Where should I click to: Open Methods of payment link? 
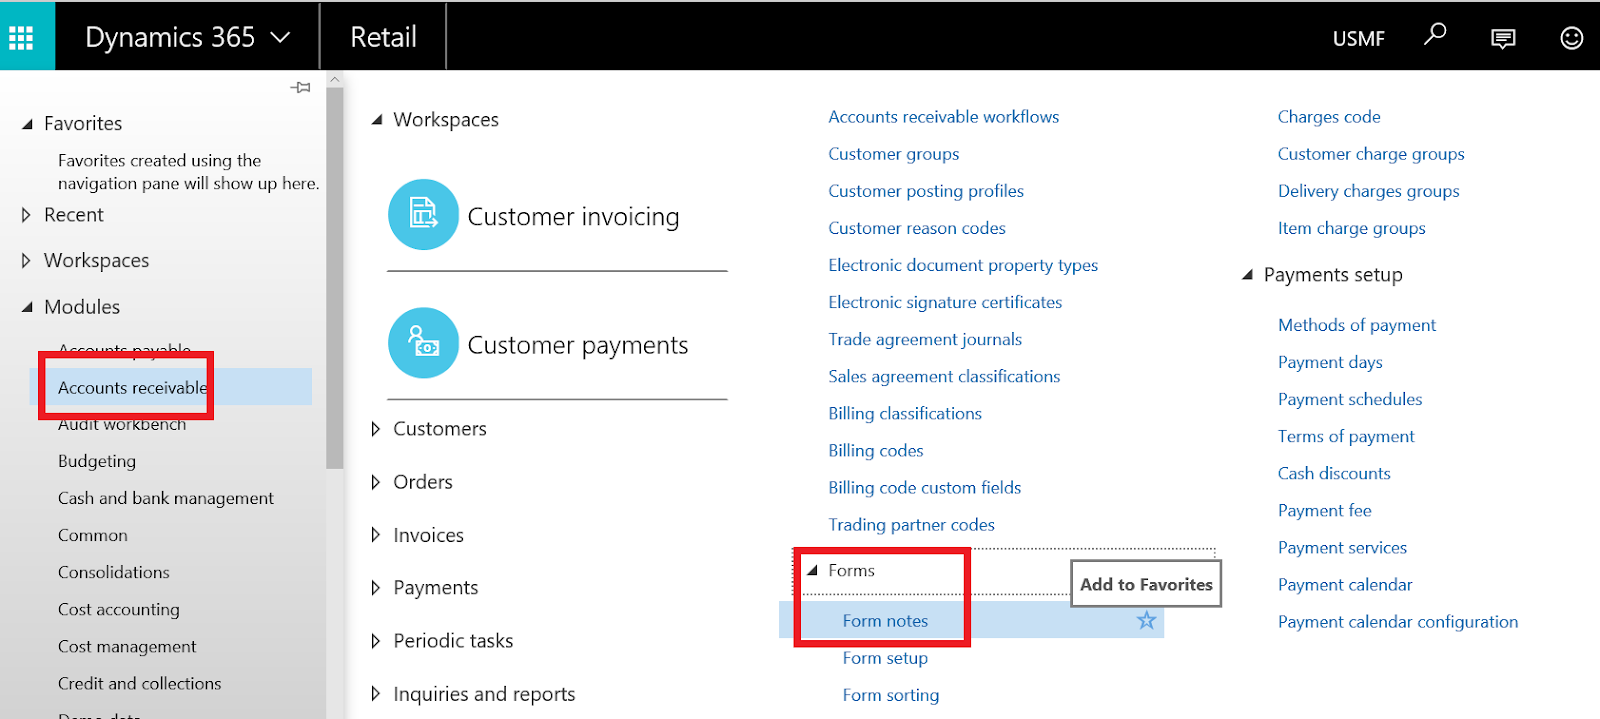click(x=1356, y=325)
